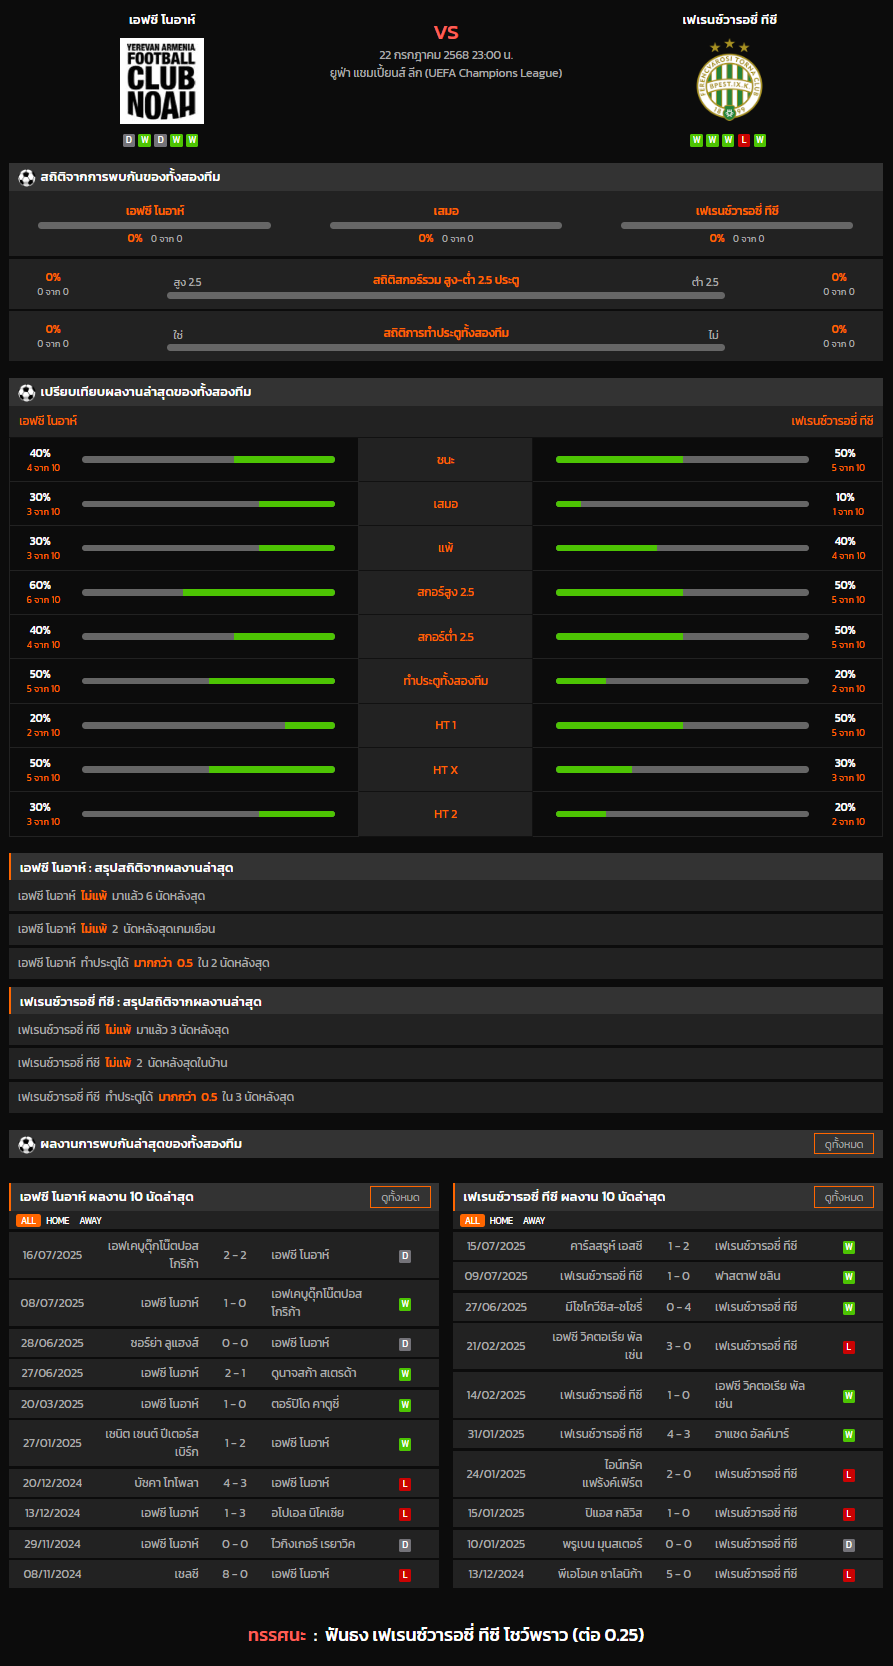The width and height of the screenshot is (893, 1666).
Task: Select AWAY tab in เฟเรนซ์วารอซี่ last-10 table
Action: (535, 1221)
